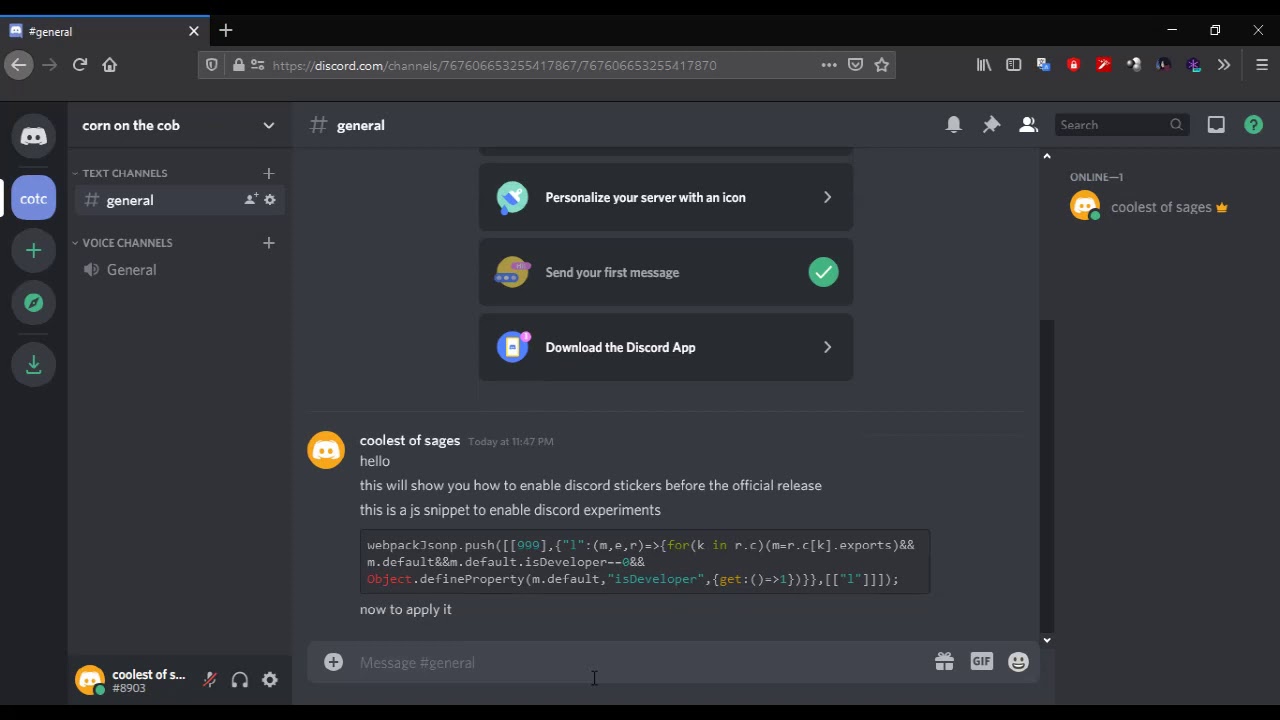Viewport: 1280px width, 720px height.
Task: Open Personalize your server with an icon
Action: (666, 197)
